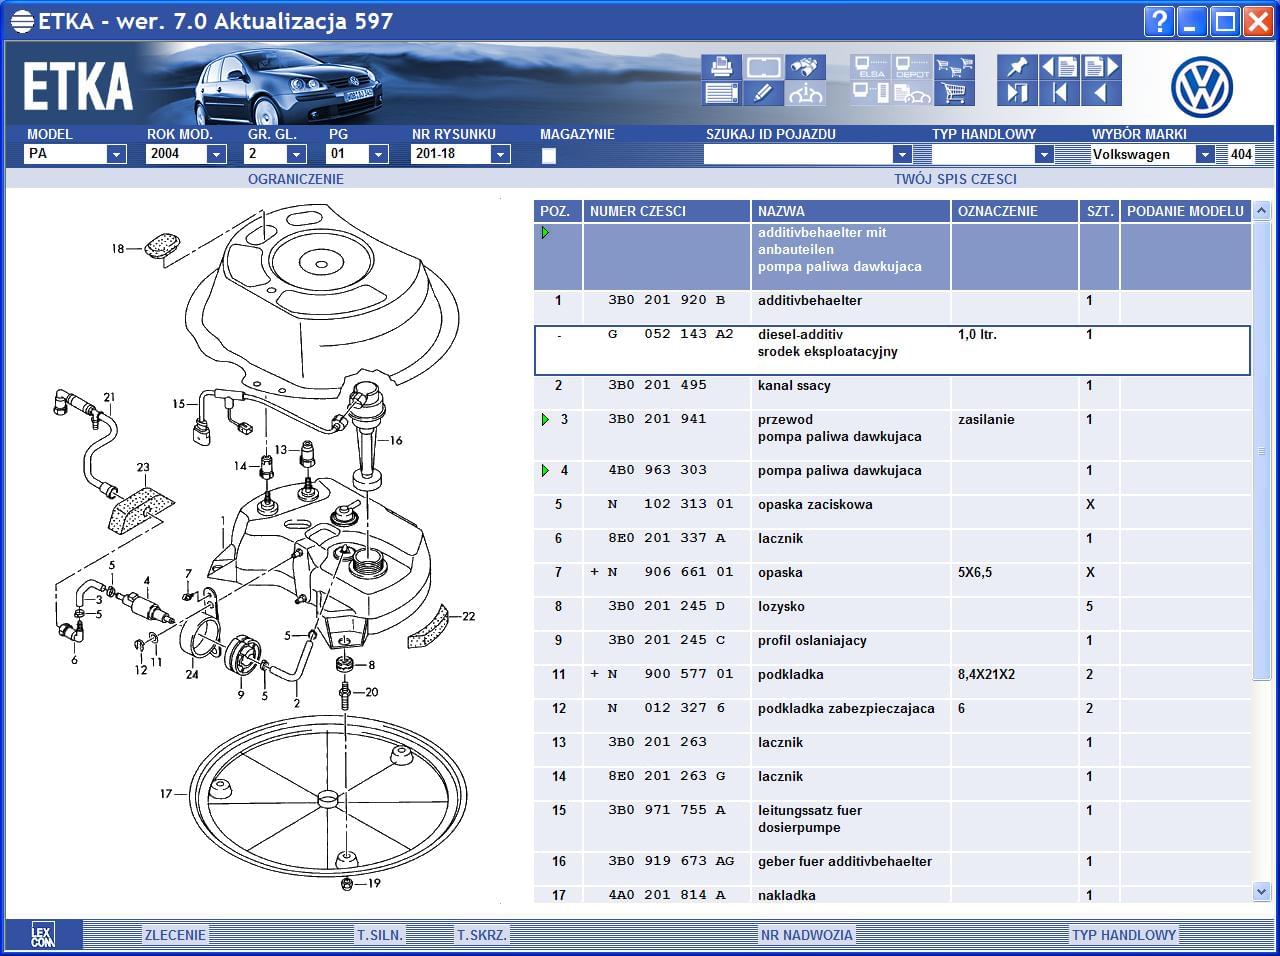Click the parts list sheet icon

721,94
